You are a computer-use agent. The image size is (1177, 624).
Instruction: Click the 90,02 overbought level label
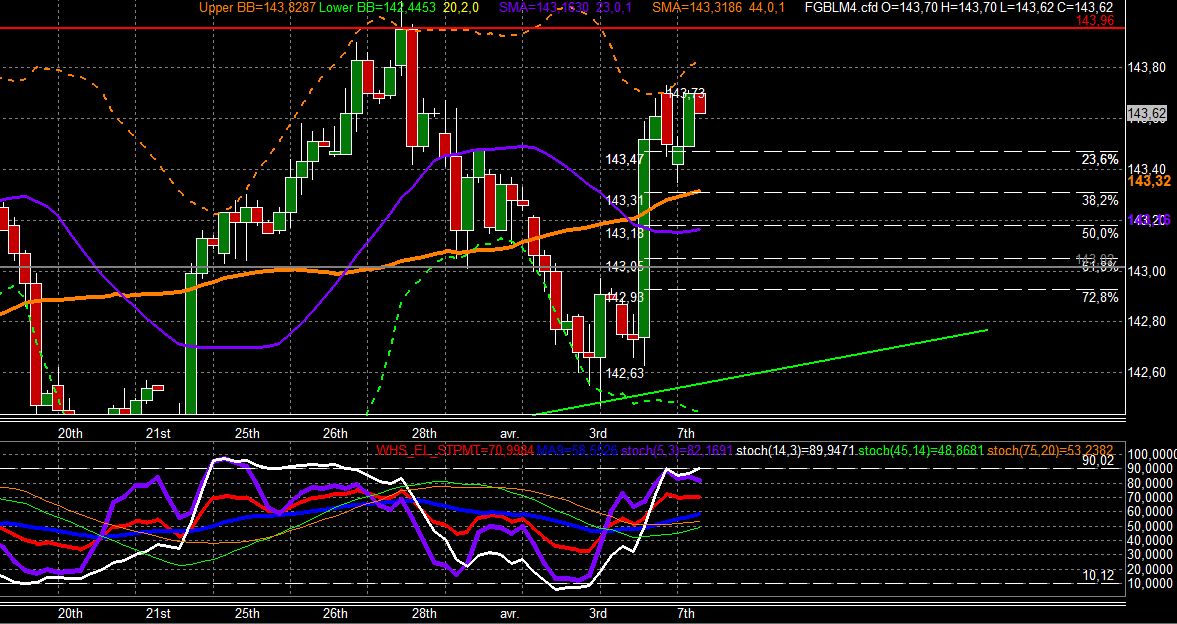[1097, 462]
